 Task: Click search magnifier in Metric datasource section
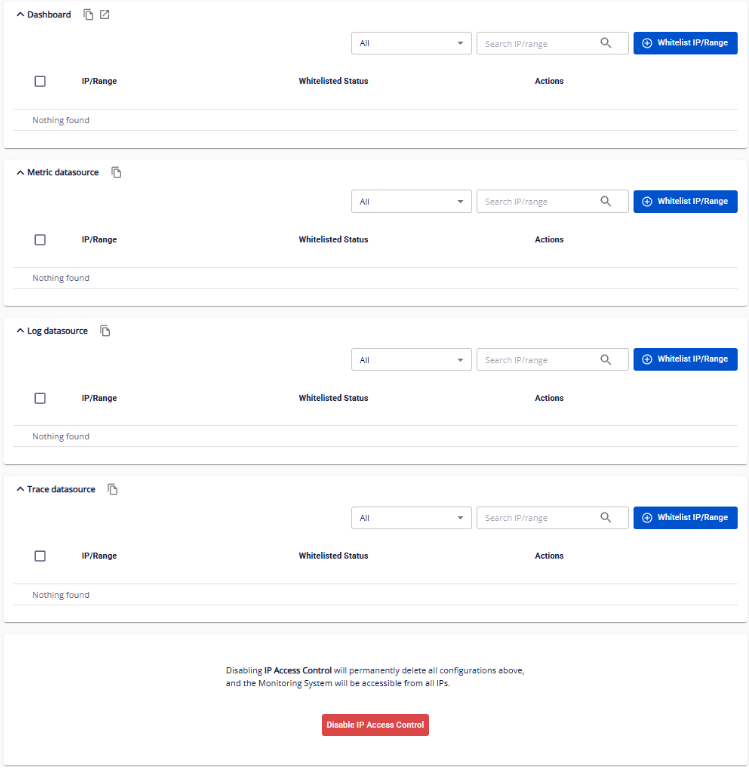[x=606, y=201]
